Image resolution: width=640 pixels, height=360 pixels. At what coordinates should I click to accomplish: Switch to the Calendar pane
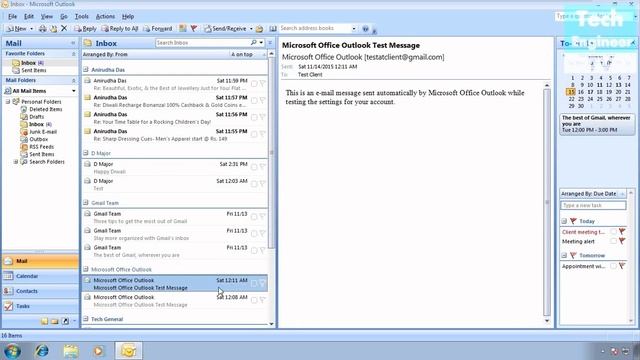(40, 276)
